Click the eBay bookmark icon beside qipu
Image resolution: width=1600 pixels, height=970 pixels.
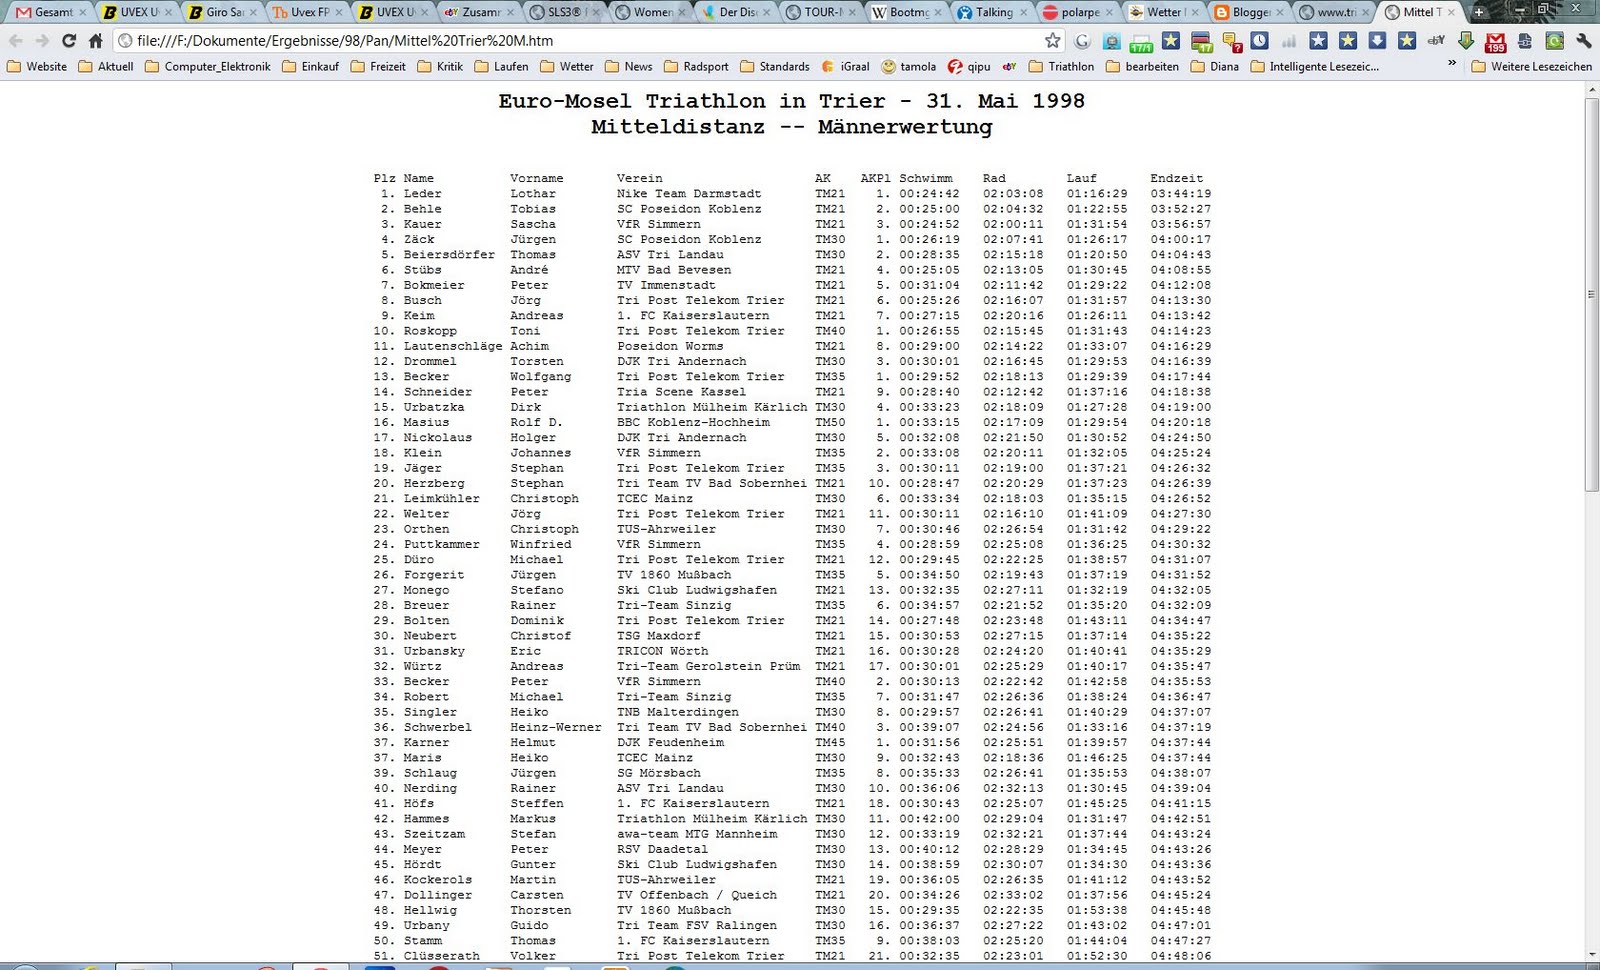(1010, 67)
